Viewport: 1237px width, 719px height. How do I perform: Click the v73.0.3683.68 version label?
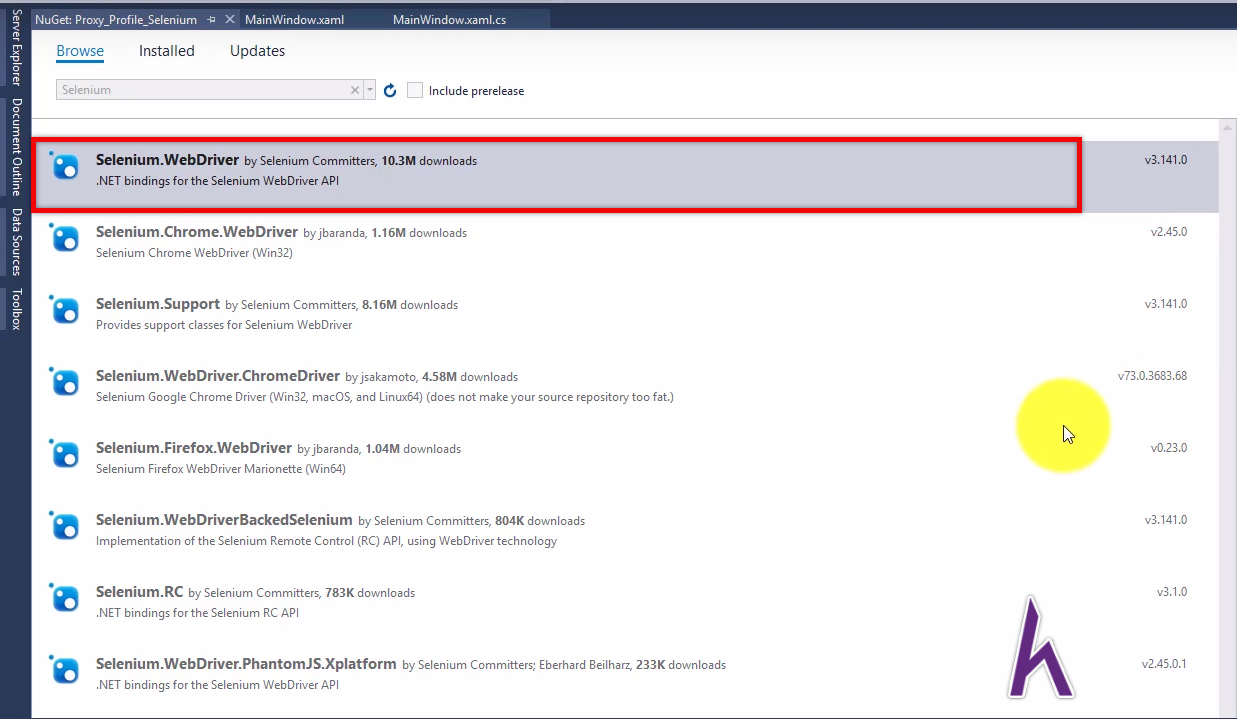point(1153,376)
